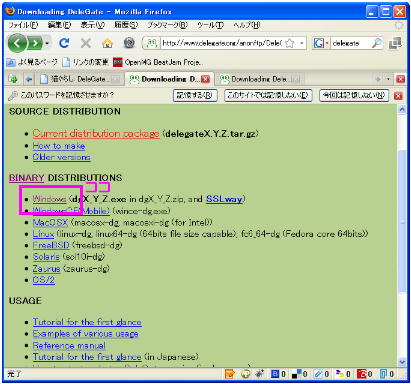Click the green Forward navigation arrow

coord(35,43)
